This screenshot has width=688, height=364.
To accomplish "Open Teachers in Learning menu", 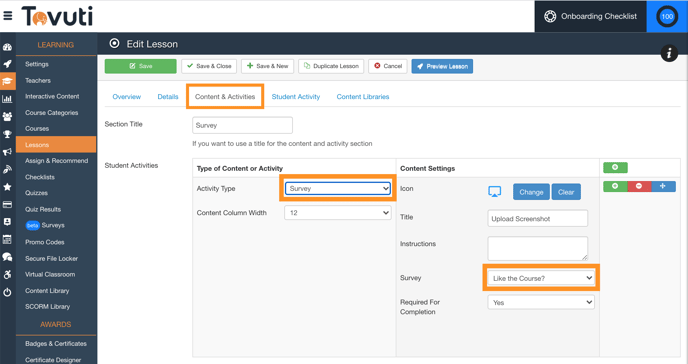I will tap(38, 81).
